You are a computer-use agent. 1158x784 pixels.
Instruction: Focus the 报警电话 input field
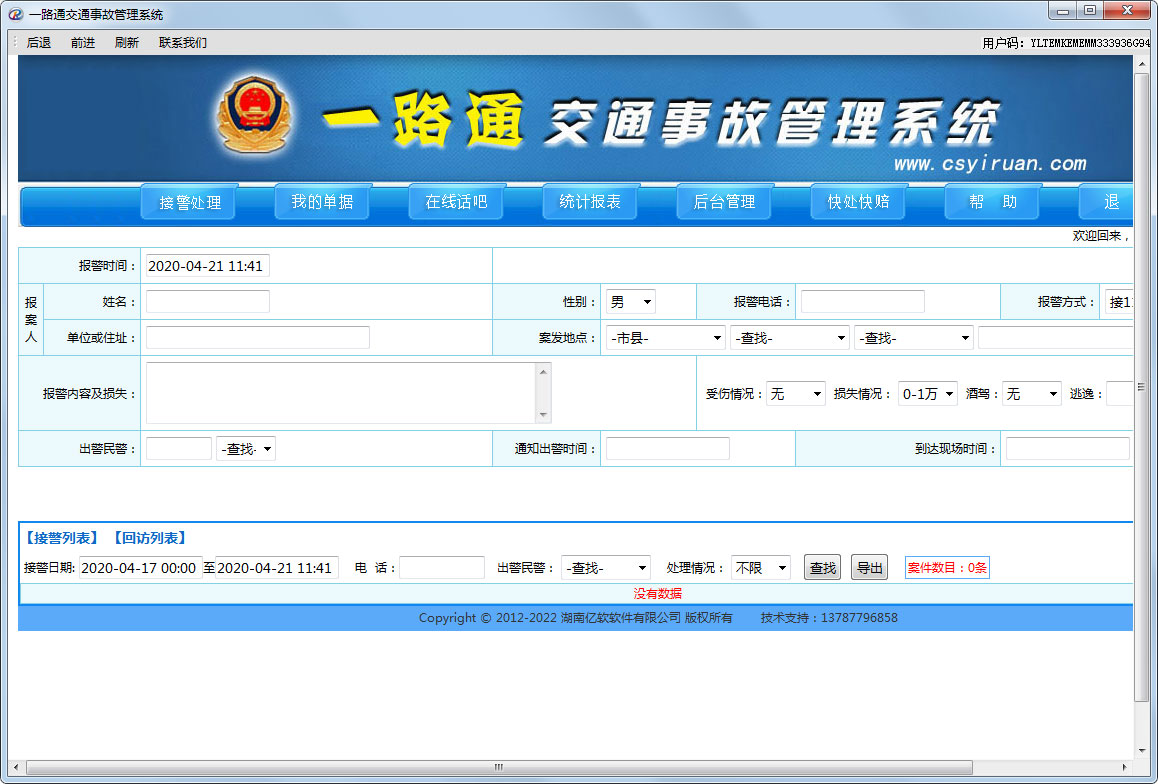(x=863, y=301)
